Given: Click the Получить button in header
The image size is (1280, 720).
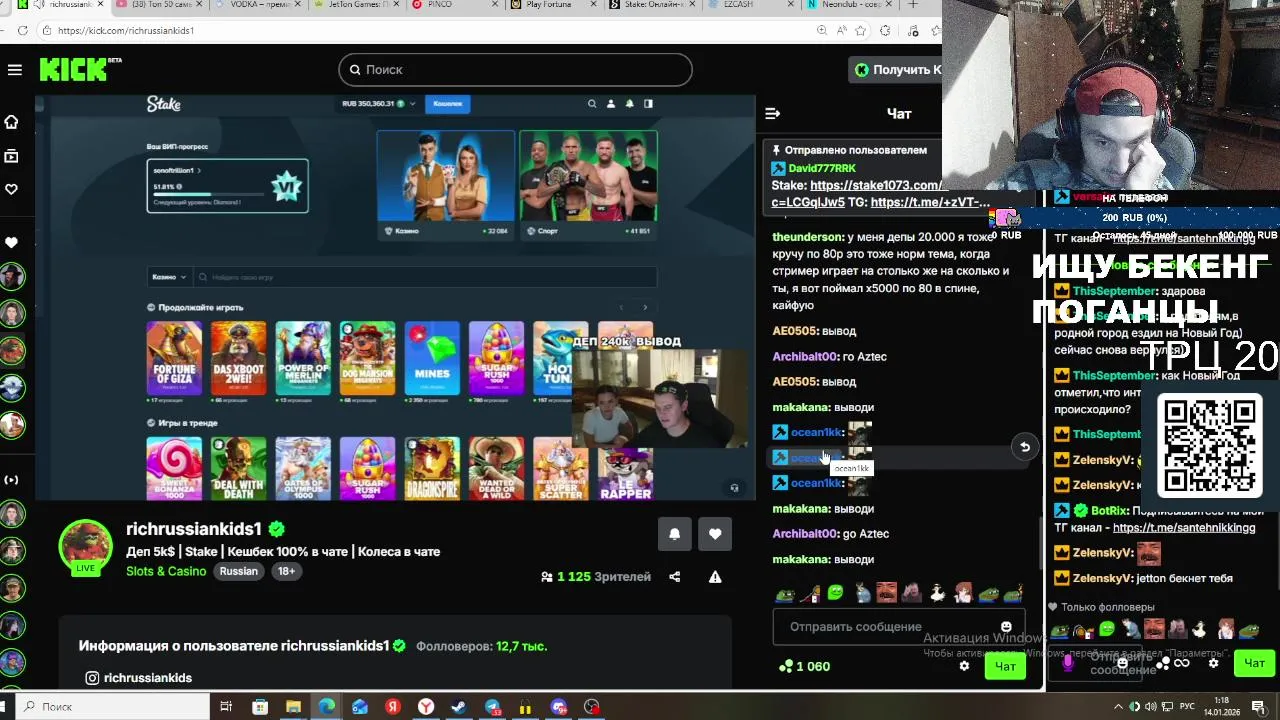Looking at the screenshot, I should click(x=897, y=70).
